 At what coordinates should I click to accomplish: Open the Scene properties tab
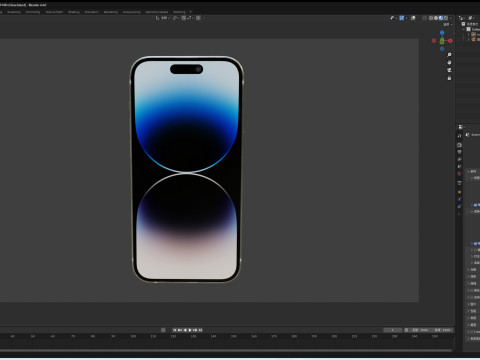(x=459, y=166)
